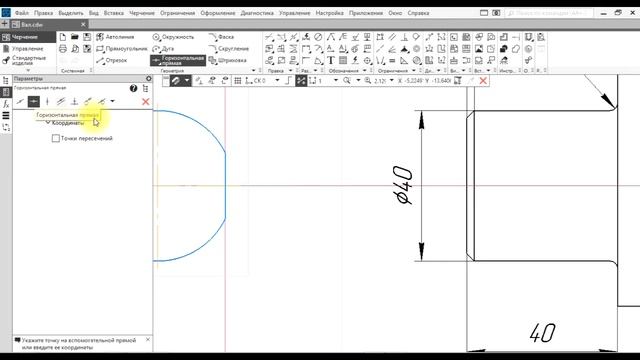Toggle global snaps button on the view toolbar
The height and width of the screenshot is (360, 640).
(176, 81)
